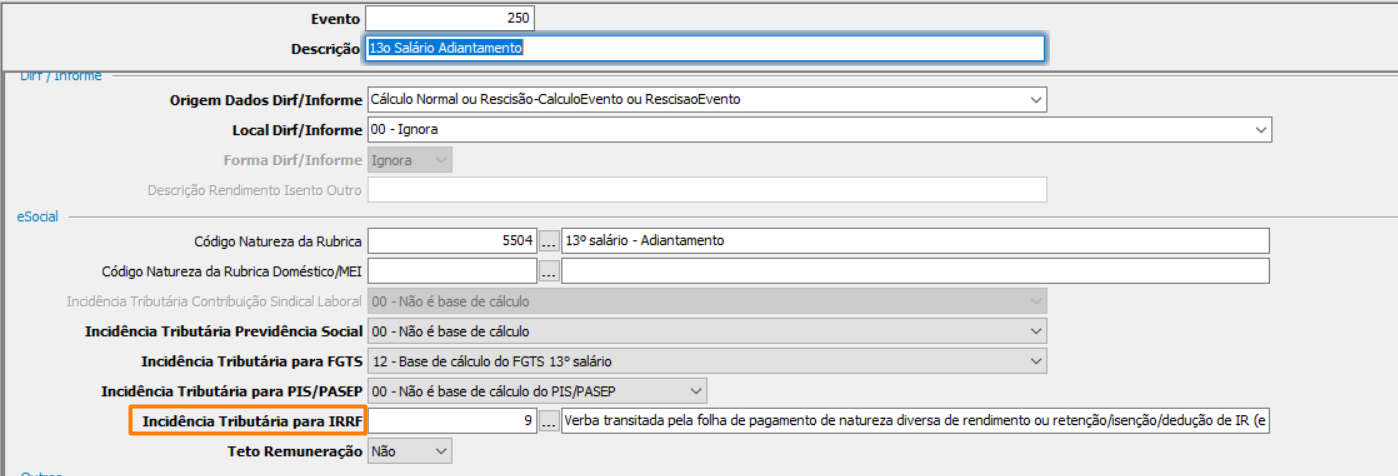Viewport: 1398px width, 476px height.
Task: Click the '13º salário - Adiantamento' description field
Action: tap(915, 241)
